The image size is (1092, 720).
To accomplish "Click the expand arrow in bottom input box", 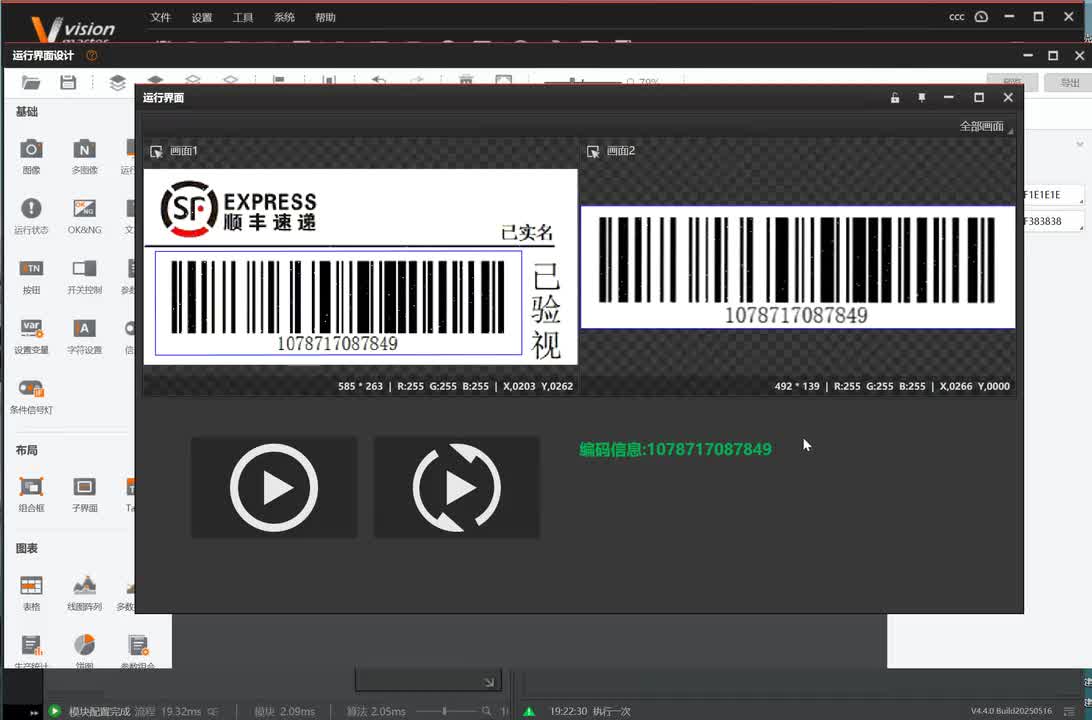I will 489,682.
